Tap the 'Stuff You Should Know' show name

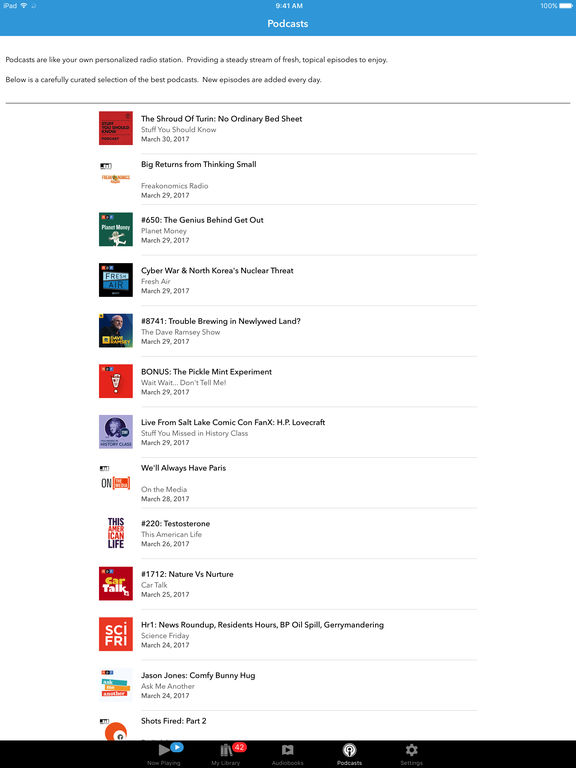click(x=178, y=129)
